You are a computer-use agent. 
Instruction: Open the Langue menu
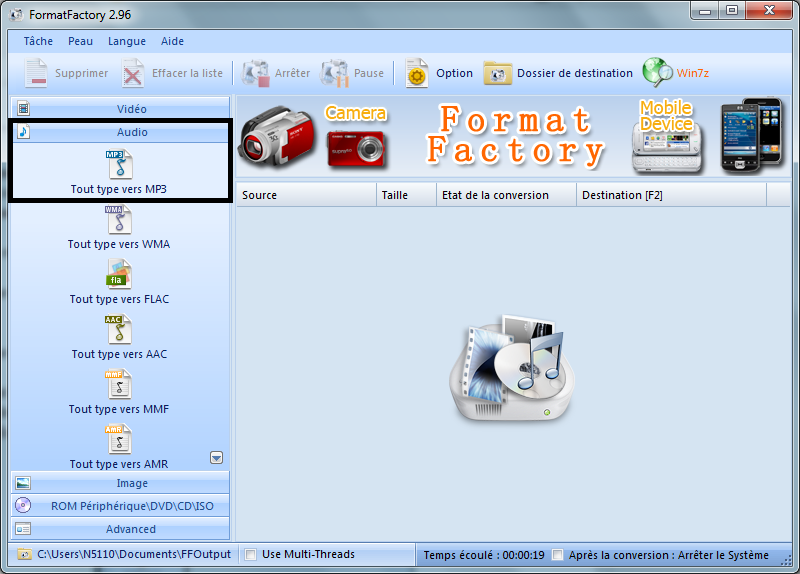[x=127, y=41]
